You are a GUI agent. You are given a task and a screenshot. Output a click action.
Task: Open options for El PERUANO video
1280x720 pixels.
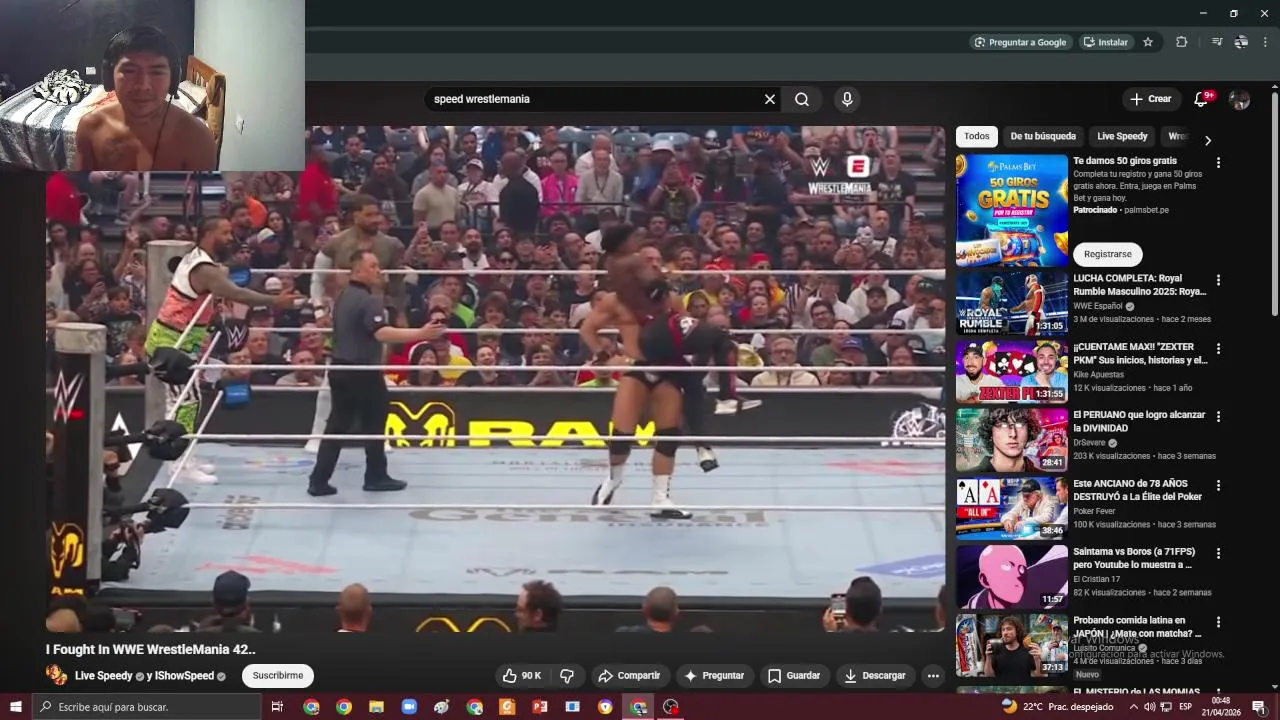1218,417
